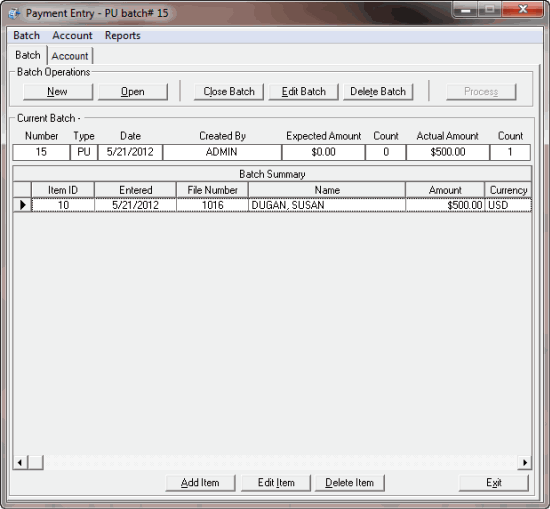Screen dimensions: 550x509
Task: Click the Actual Amount field $500.00
Action: (x=448, y=152)
